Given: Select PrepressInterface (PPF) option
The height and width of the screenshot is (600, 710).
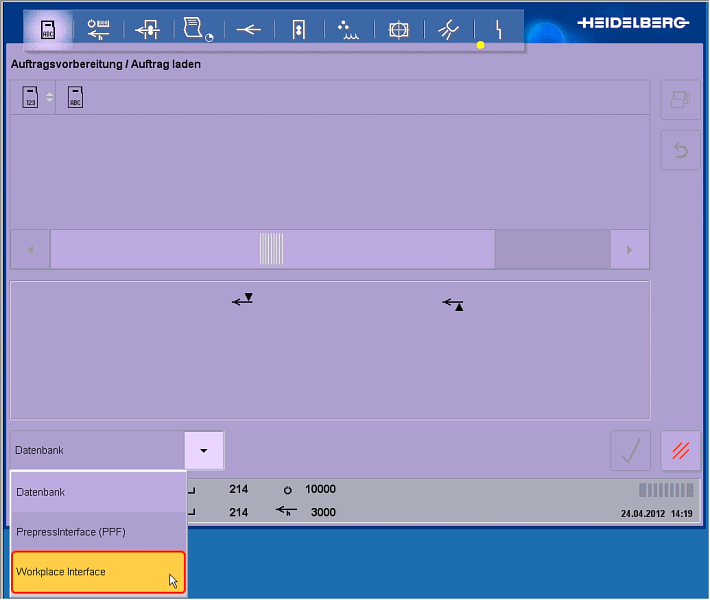Looking at the screenshot, I should point(98,532).
